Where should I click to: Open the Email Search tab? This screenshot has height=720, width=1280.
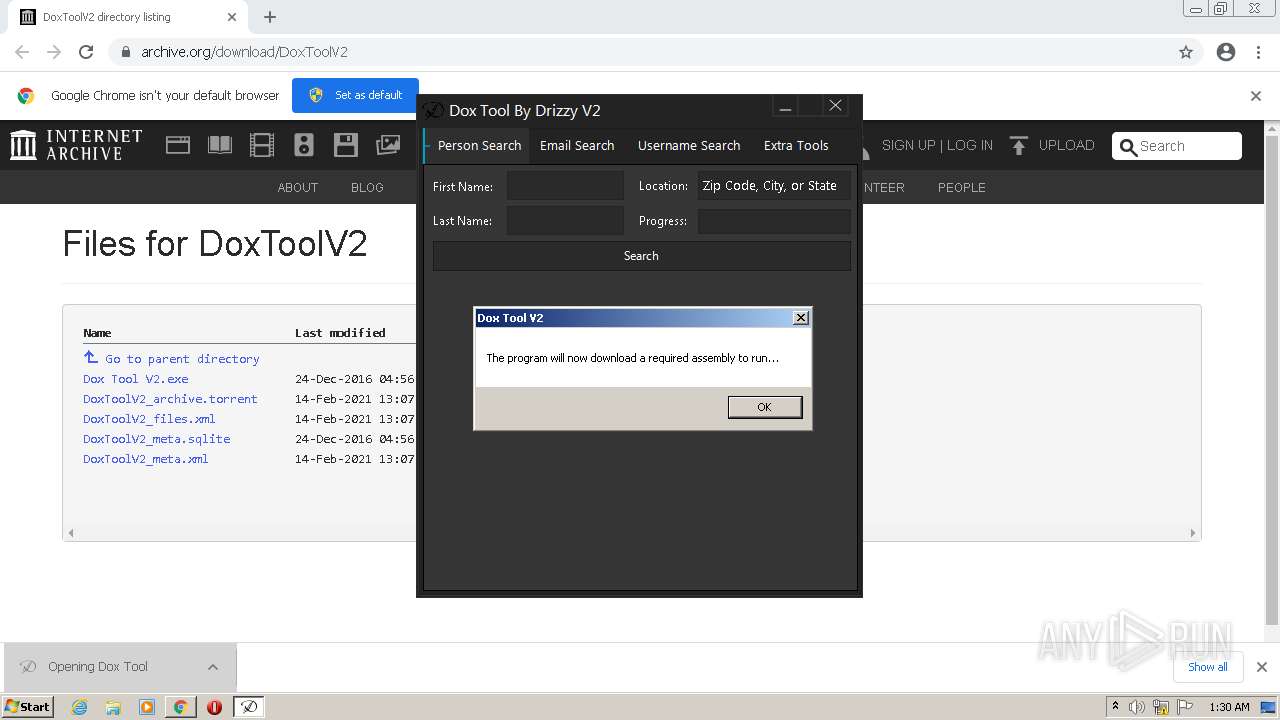point(577,145)
